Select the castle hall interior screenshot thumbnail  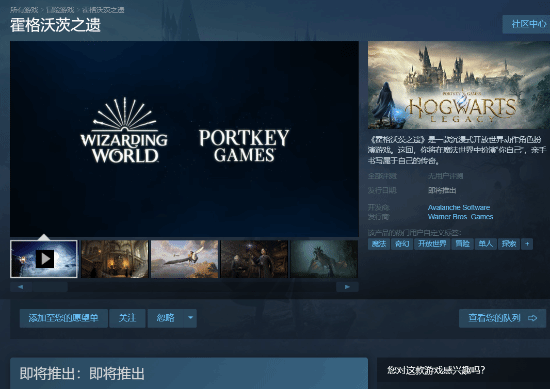(x=115, y=259)
